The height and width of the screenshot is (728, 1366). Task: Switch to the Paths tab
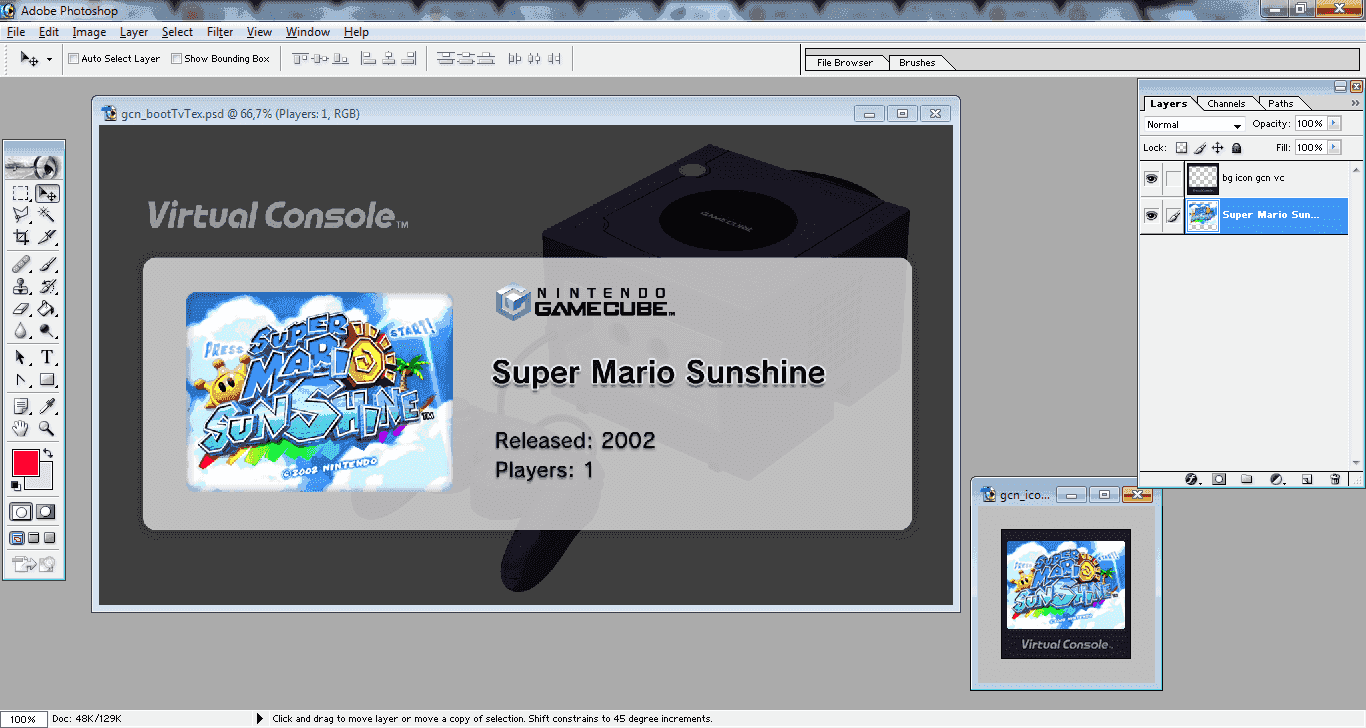click(1281, 104)
